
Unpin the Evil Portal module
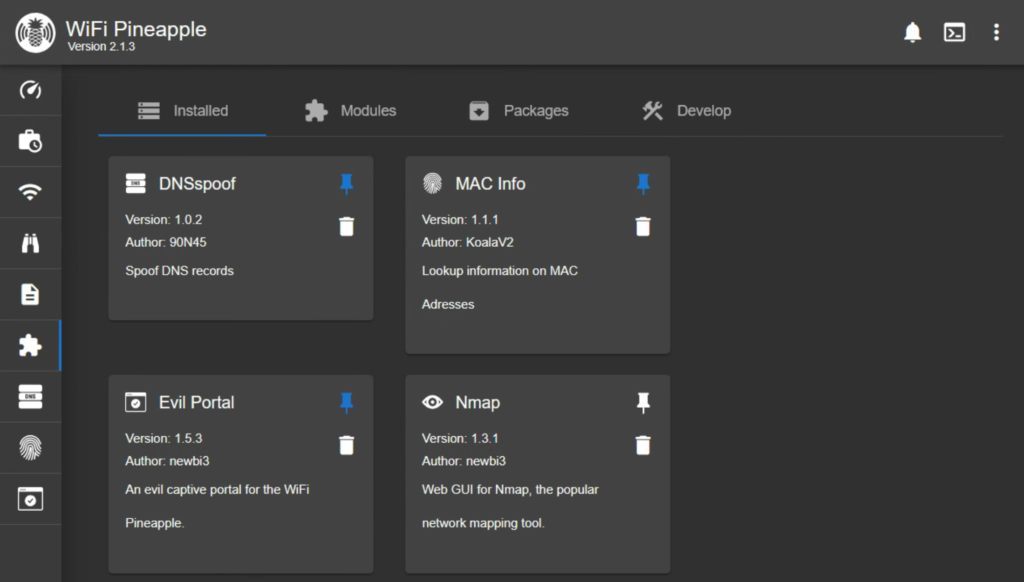pos(347,402)
